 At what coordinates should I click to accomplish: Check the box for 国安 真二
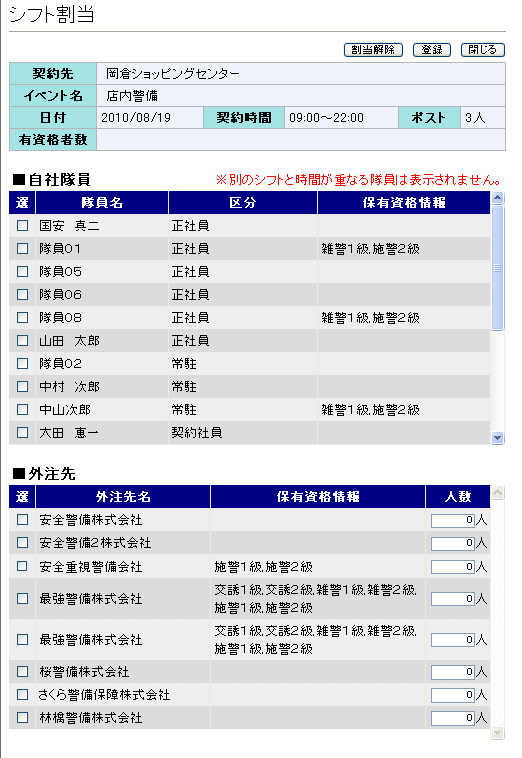click(22, 226)
